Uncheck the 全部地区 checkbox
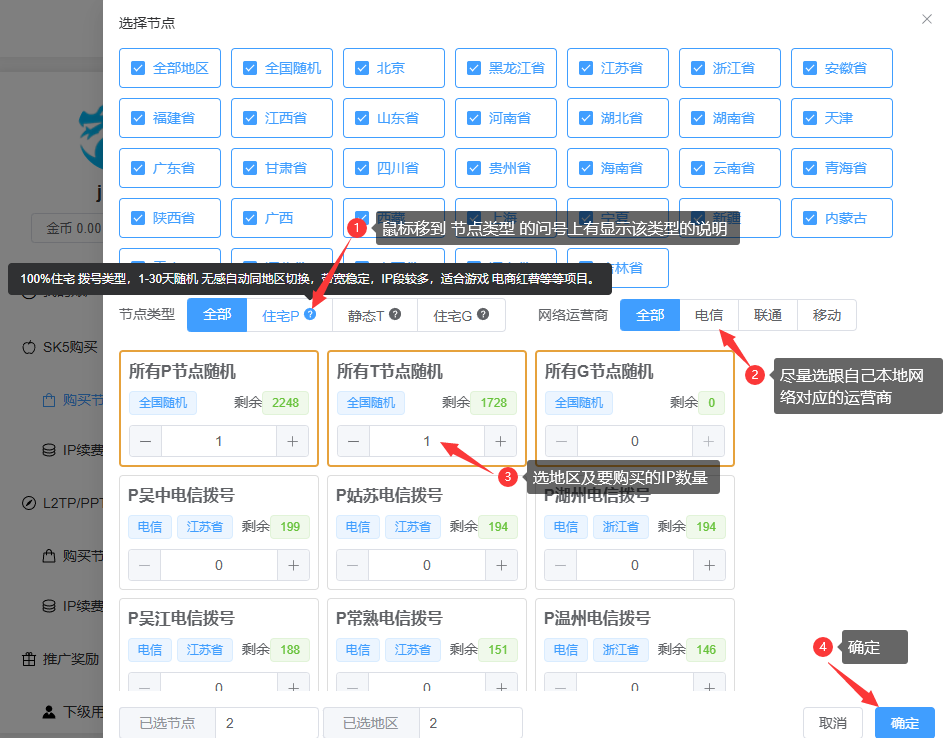 pos(139,68)
